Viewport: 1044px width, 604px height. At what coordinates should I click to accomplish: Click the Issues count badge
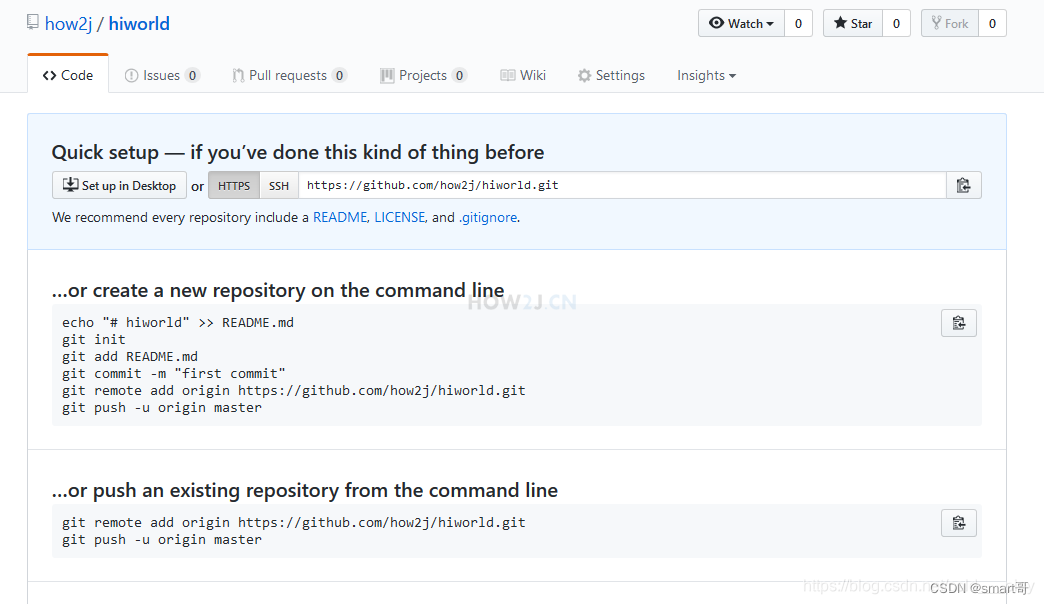coord(192,75)
